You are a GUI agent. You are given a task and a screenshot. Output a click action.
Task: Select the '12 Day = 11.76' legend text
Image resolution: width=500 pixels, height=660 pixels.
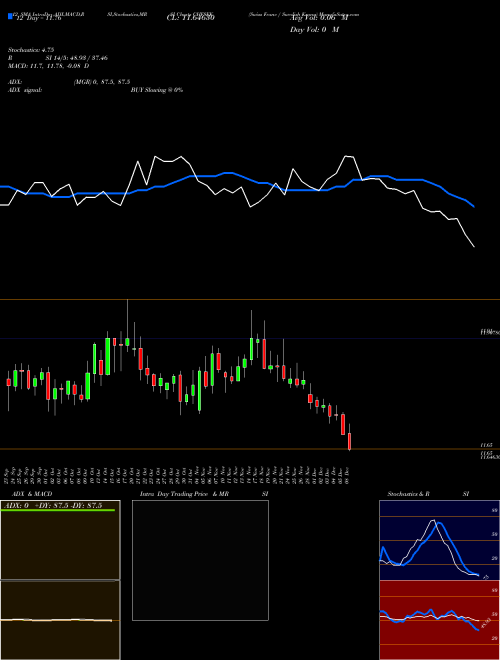(38, 18)
